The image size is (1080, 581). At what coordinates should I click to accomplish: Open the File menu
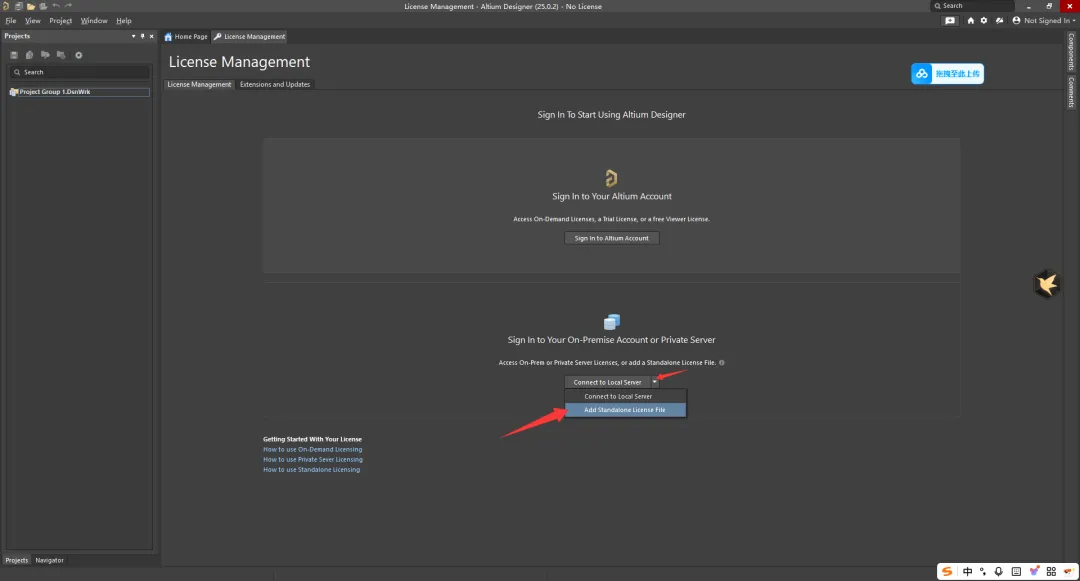[x=11, y=21]
